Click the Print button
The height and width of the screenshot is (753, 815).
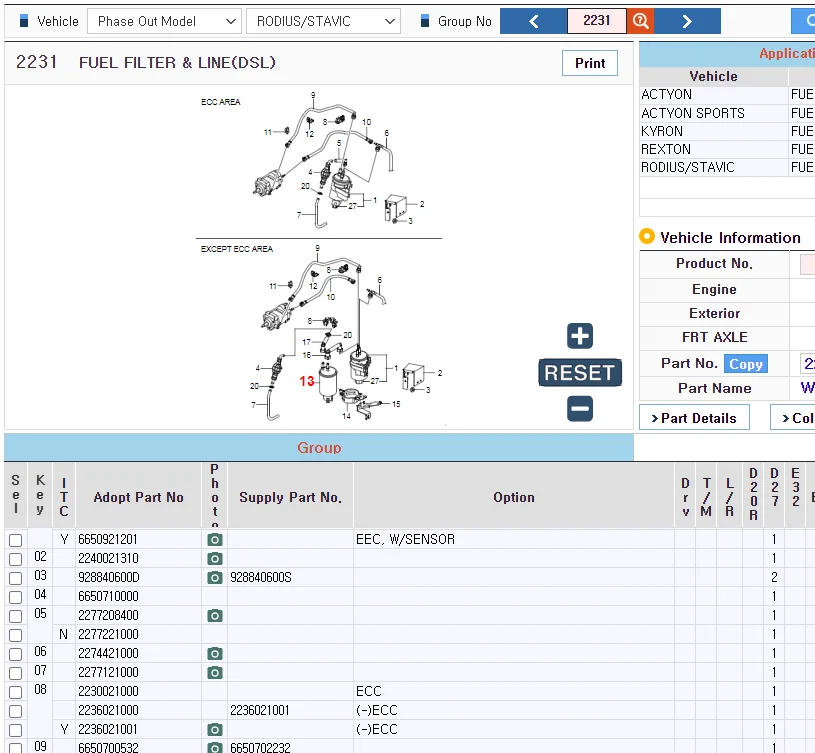coord(590,63)
